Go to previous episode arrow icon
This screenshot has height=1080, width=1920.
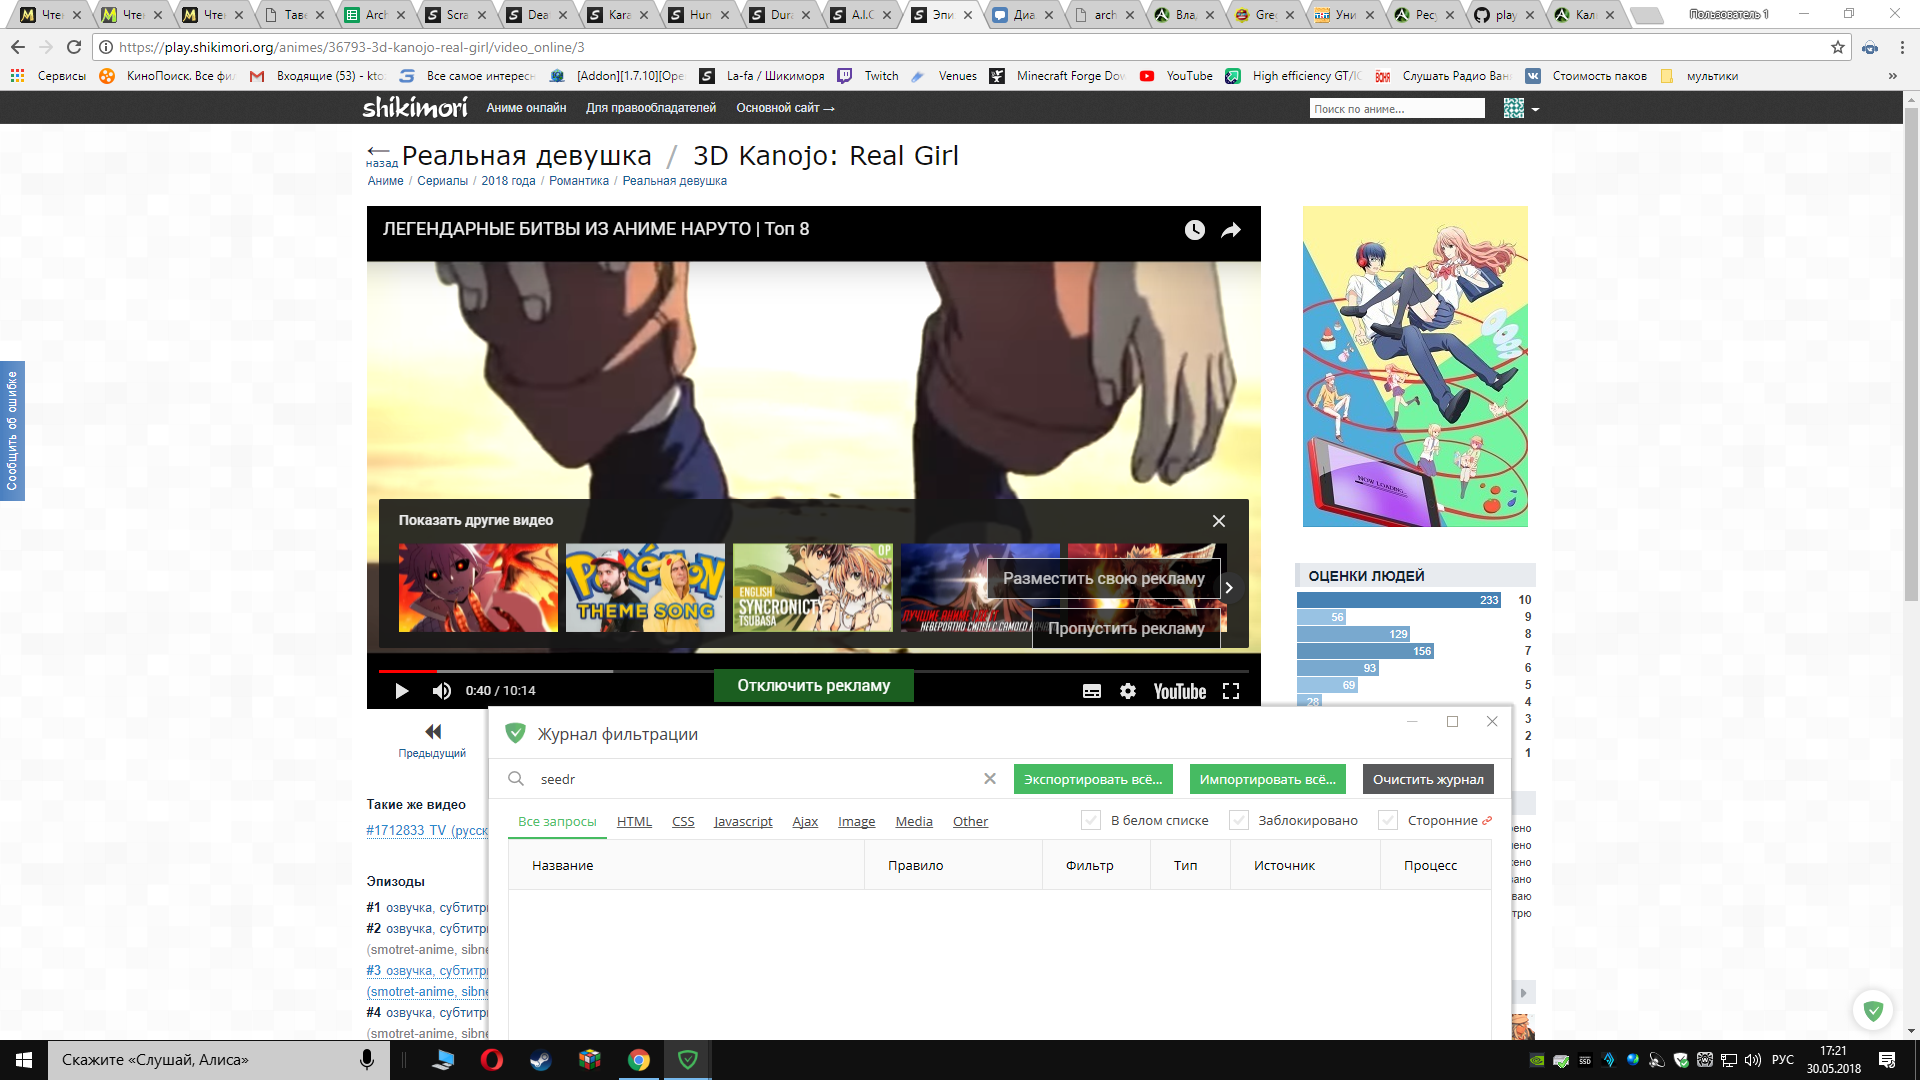(432, 732)
